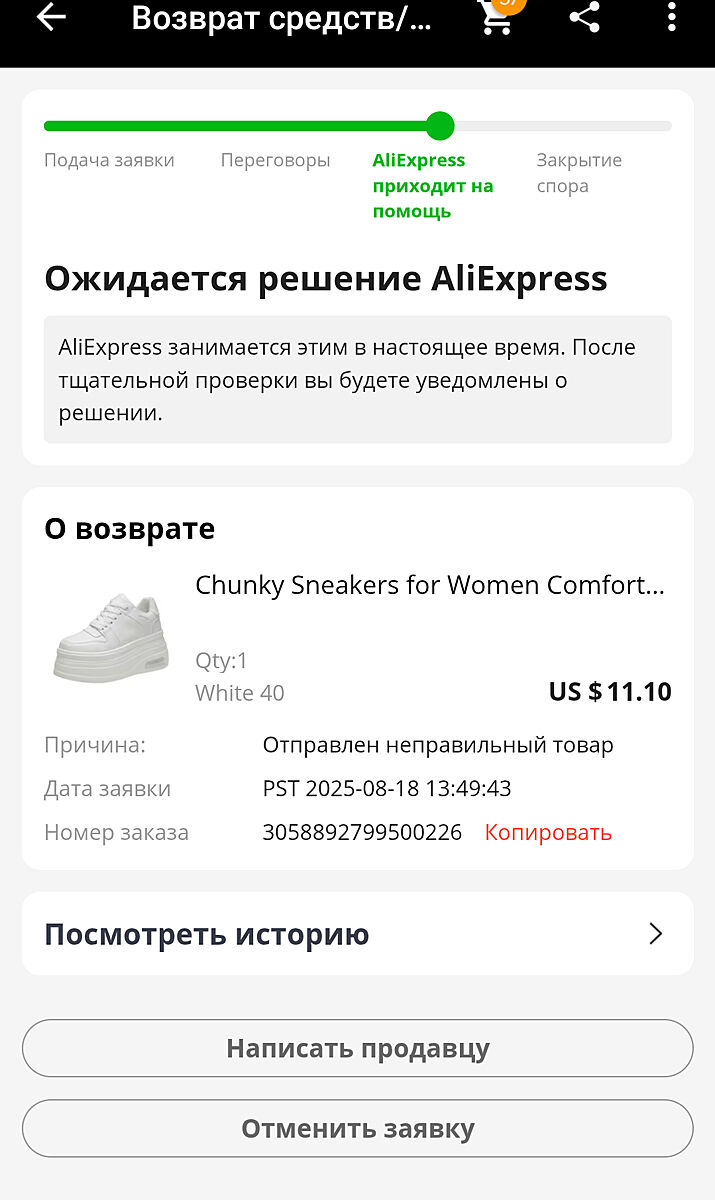
Task: Tap the share icon
Action: [x=584, y=18]
